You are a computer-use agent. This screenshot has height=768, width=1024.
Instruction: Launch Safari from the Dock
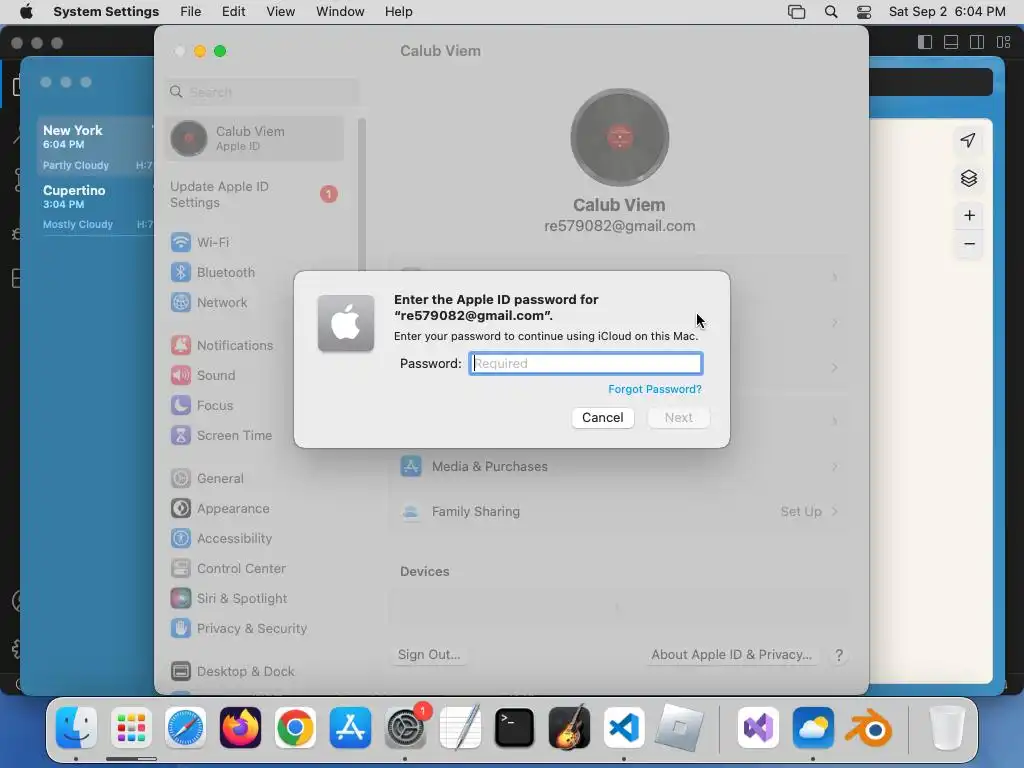(x=185, y=728)
